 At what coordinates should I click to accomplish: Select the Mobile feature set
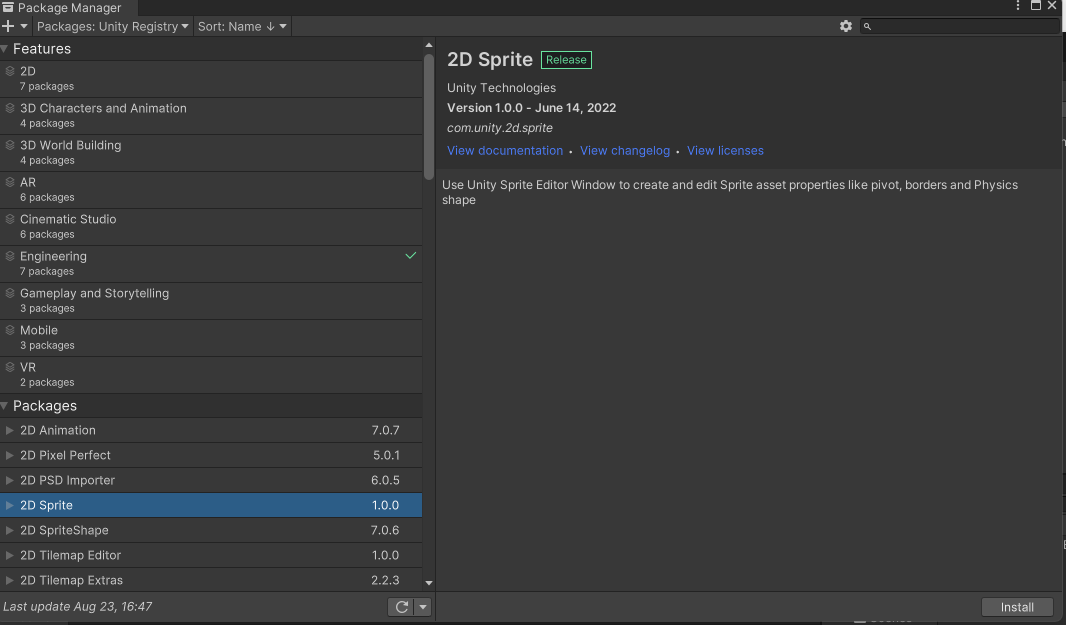(x=211, y=338)
